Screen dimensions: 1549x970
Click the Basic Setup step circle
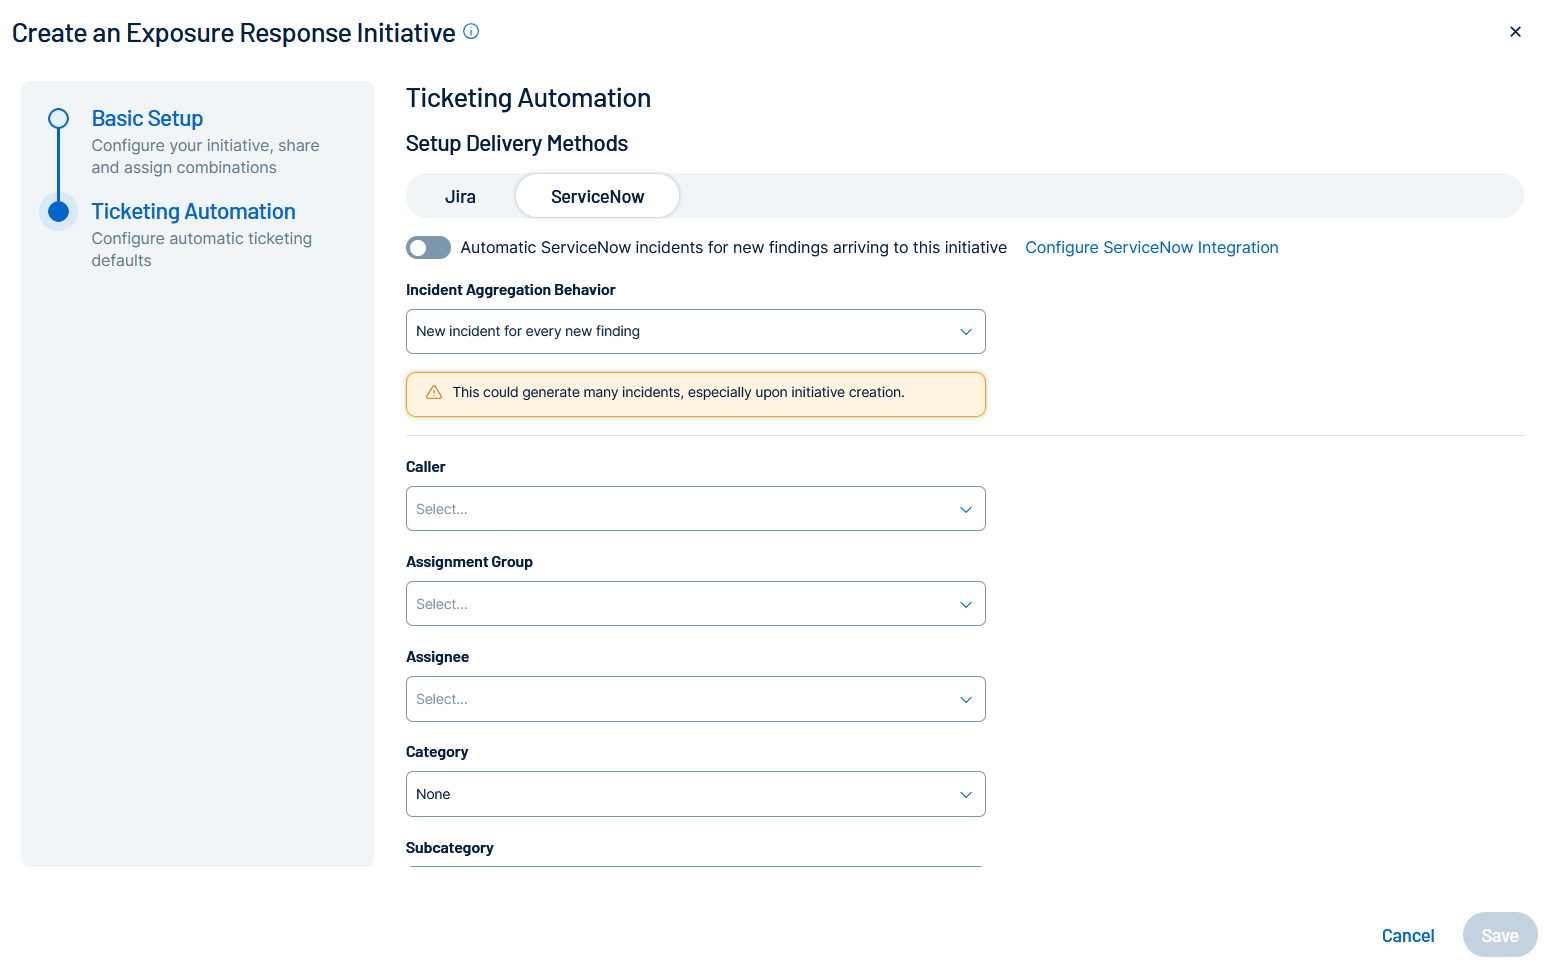[x=59, y=119]
